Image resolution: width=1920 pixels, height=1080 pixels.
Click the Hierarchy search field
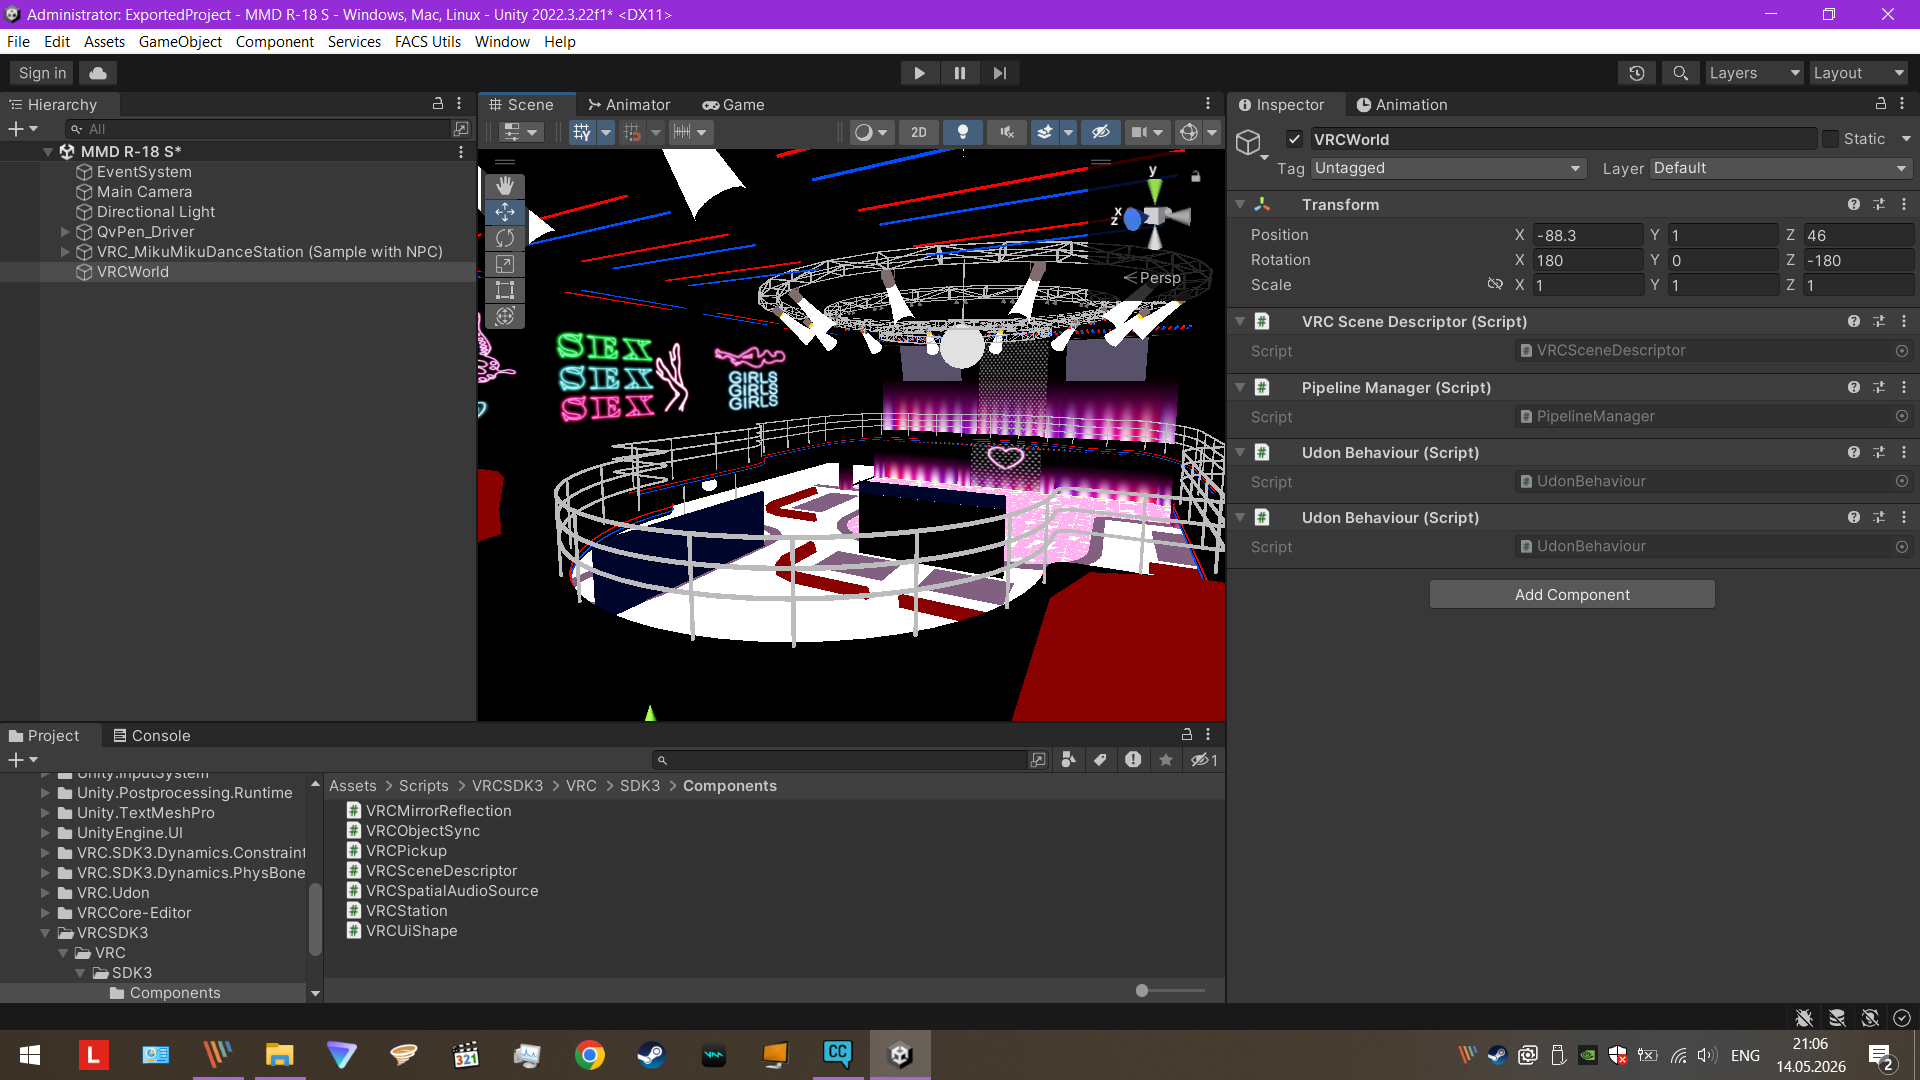[258, 129]
